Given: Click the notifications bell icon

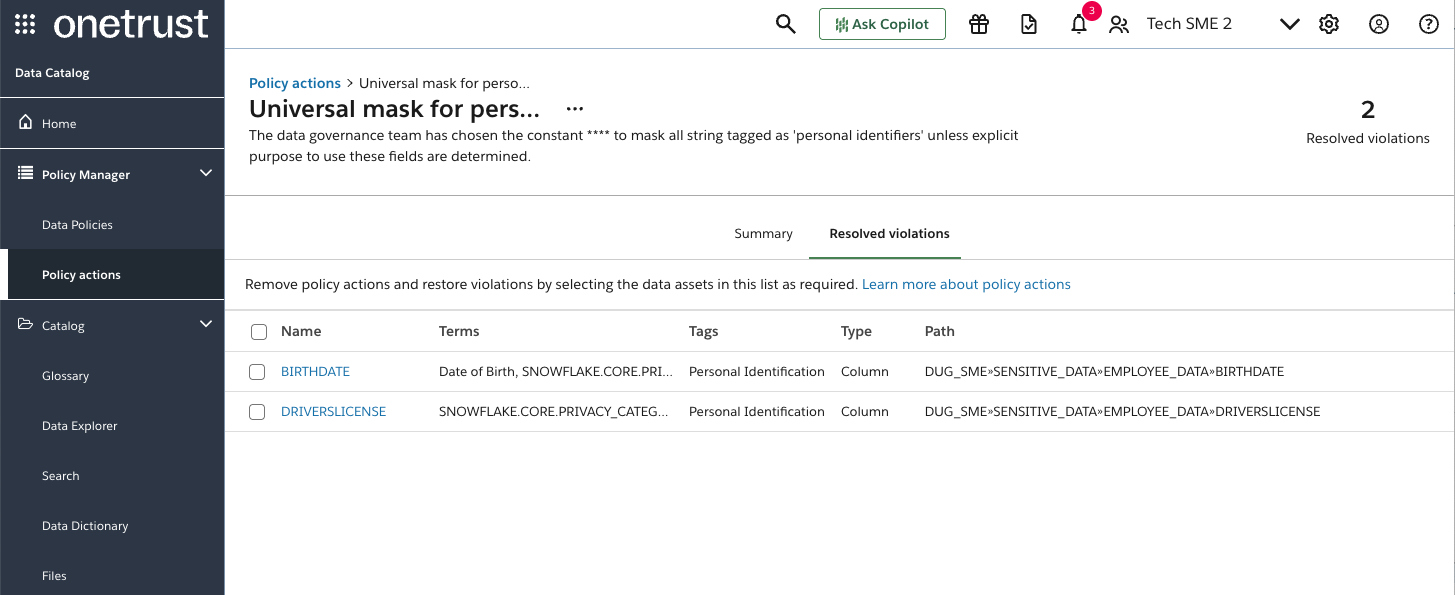Looking at the screenshot, I should [x=1079, y=24].
